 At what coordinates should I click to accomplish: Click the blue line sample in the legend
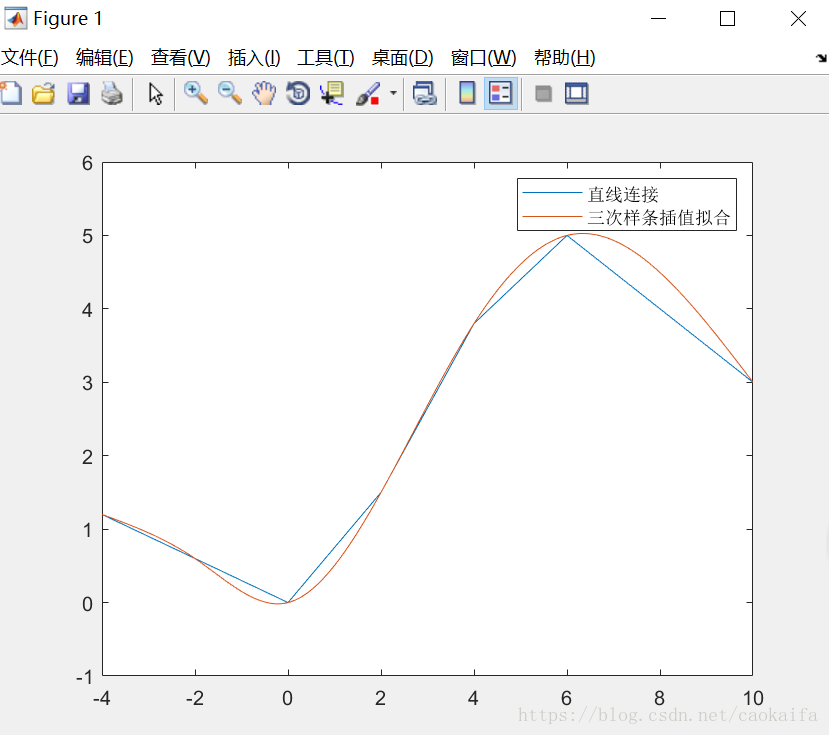(x=552, y=193)
